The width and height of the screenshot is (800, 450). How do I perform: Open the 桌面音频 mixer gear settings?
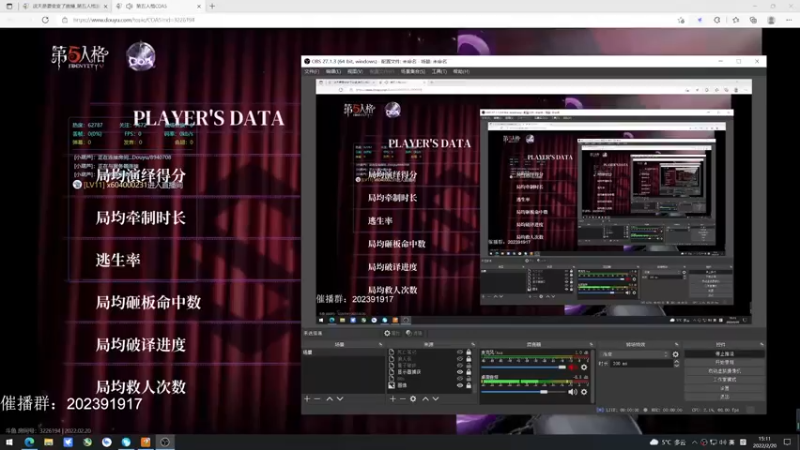coord(584,392)
